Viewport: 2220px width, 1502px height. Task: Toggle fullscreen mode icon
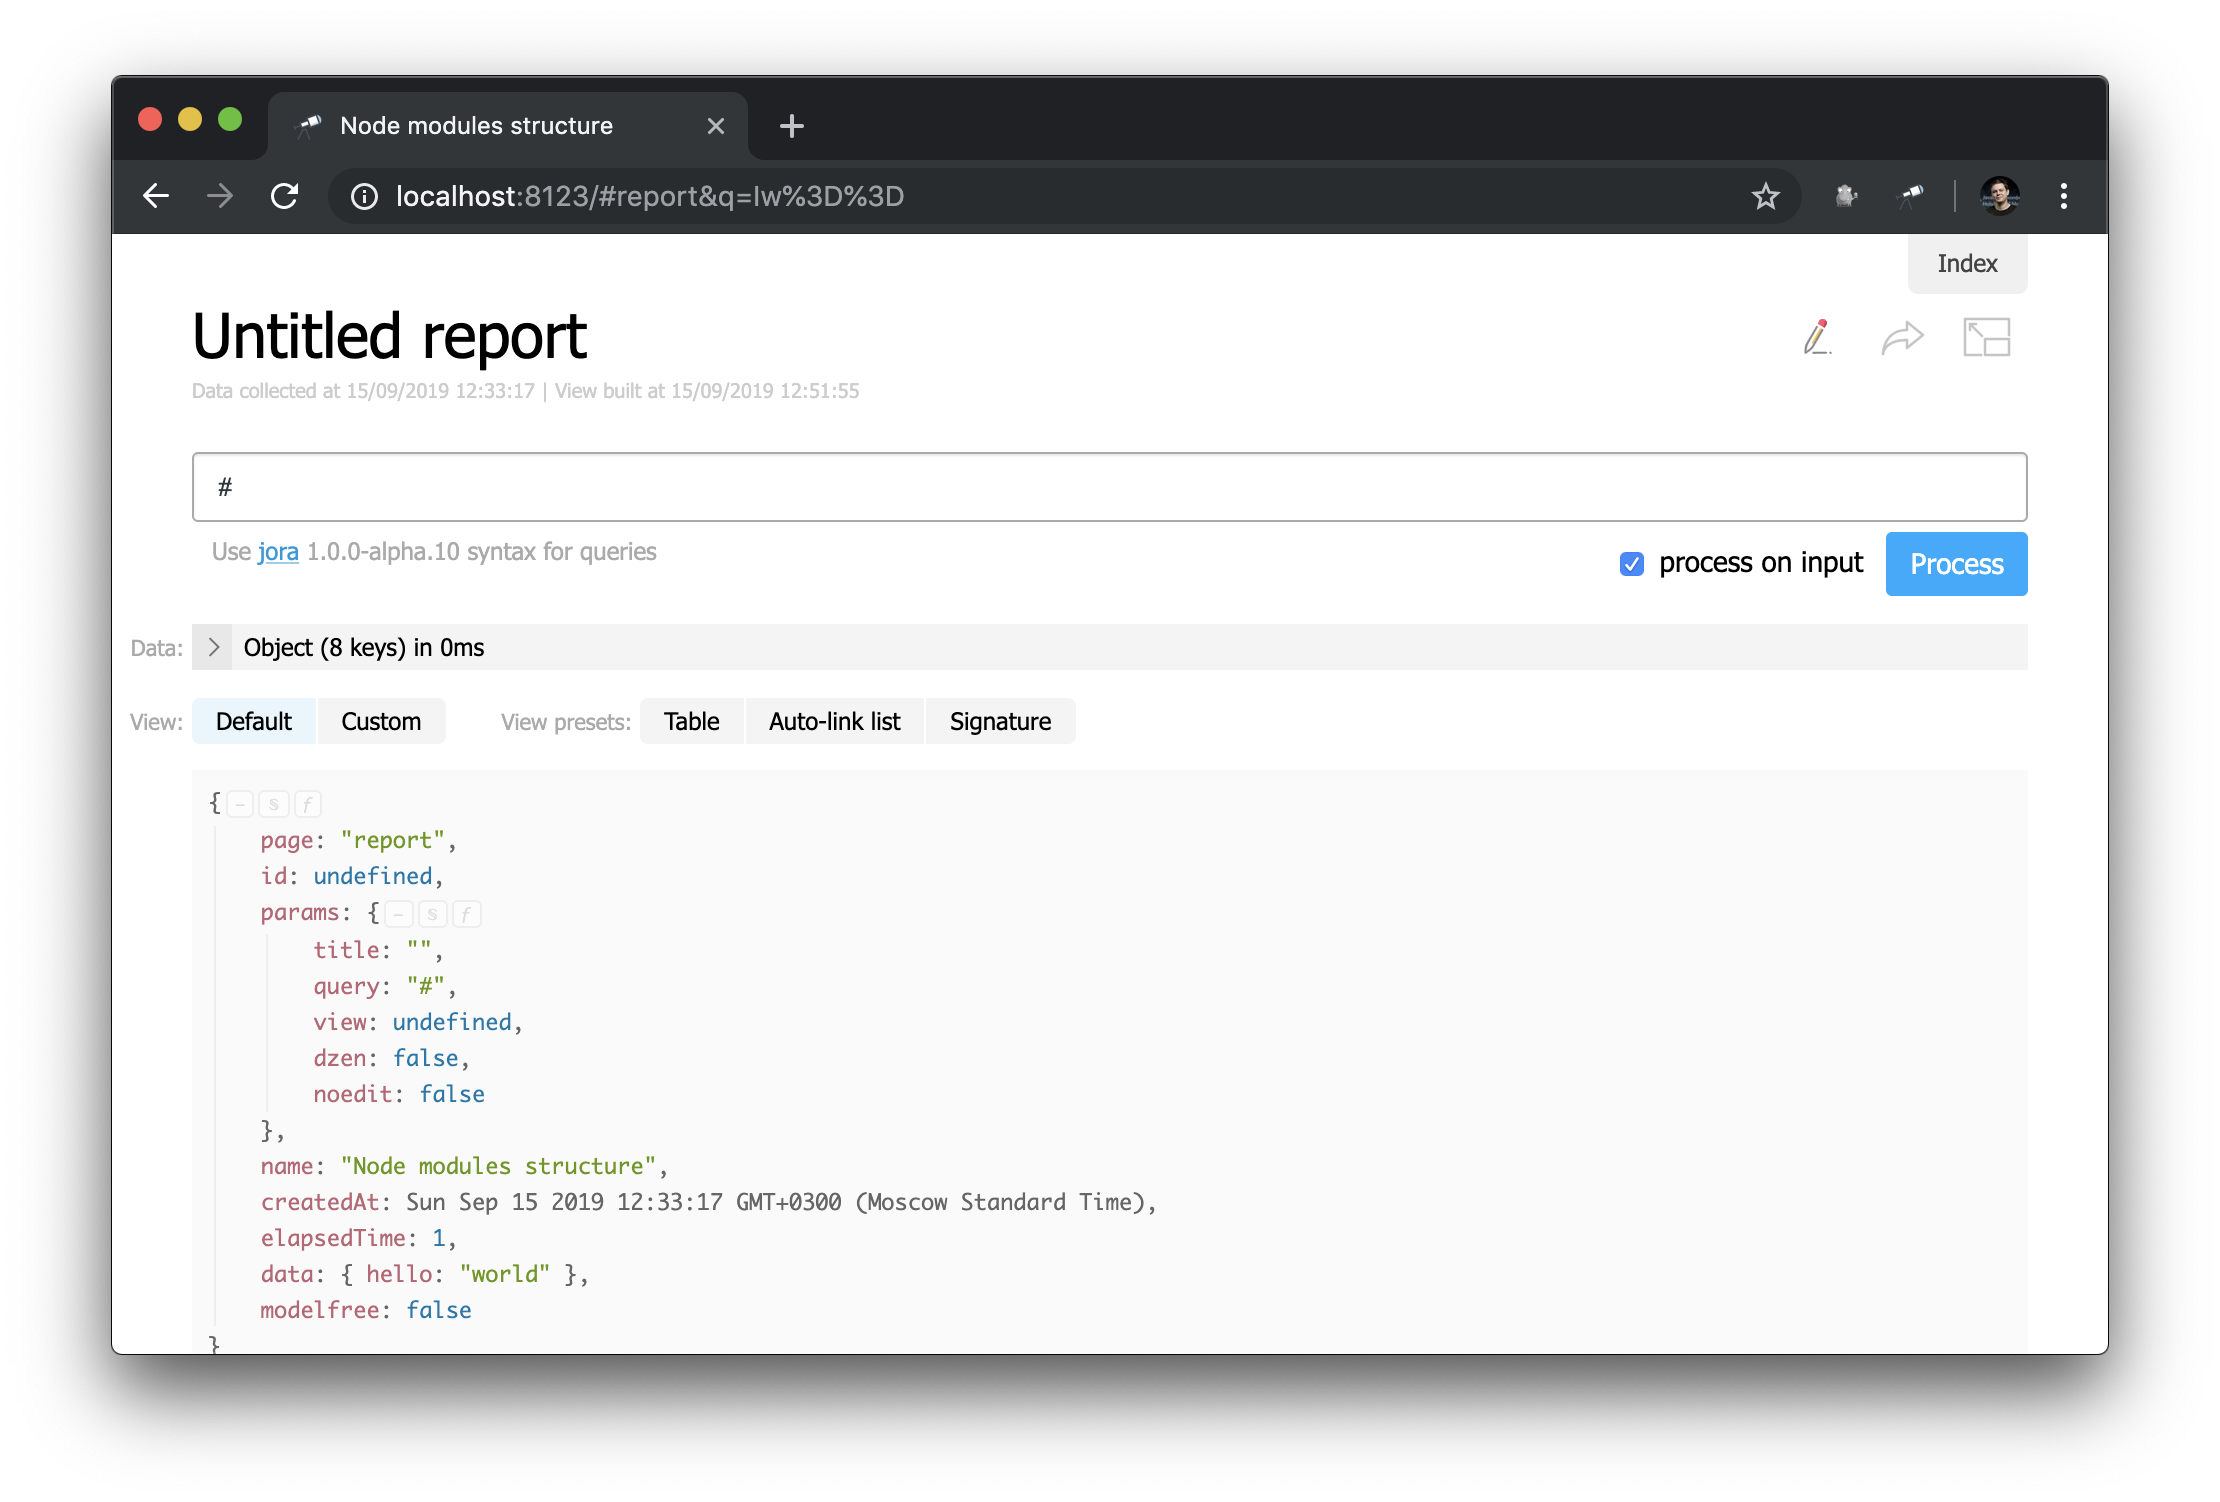pyautogui.click(x=1986, y=337)
